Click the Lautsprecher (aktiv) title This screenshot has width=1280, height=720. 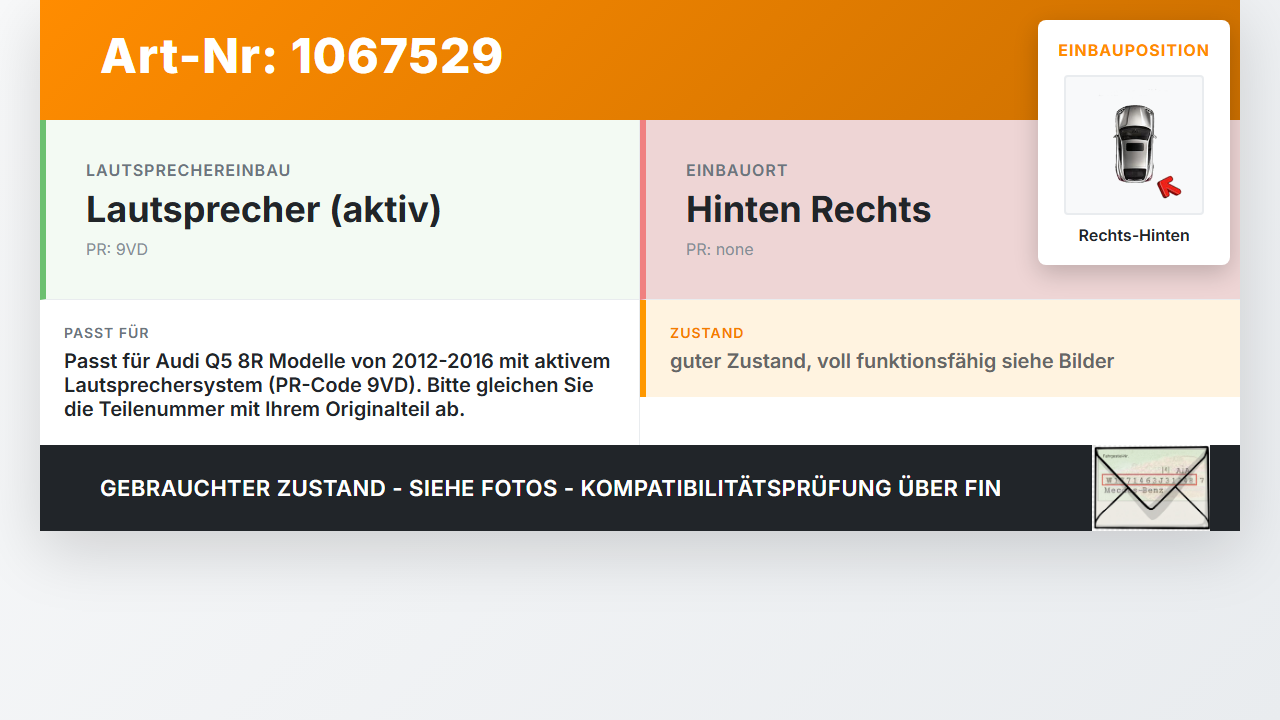[x=263, y=210]
